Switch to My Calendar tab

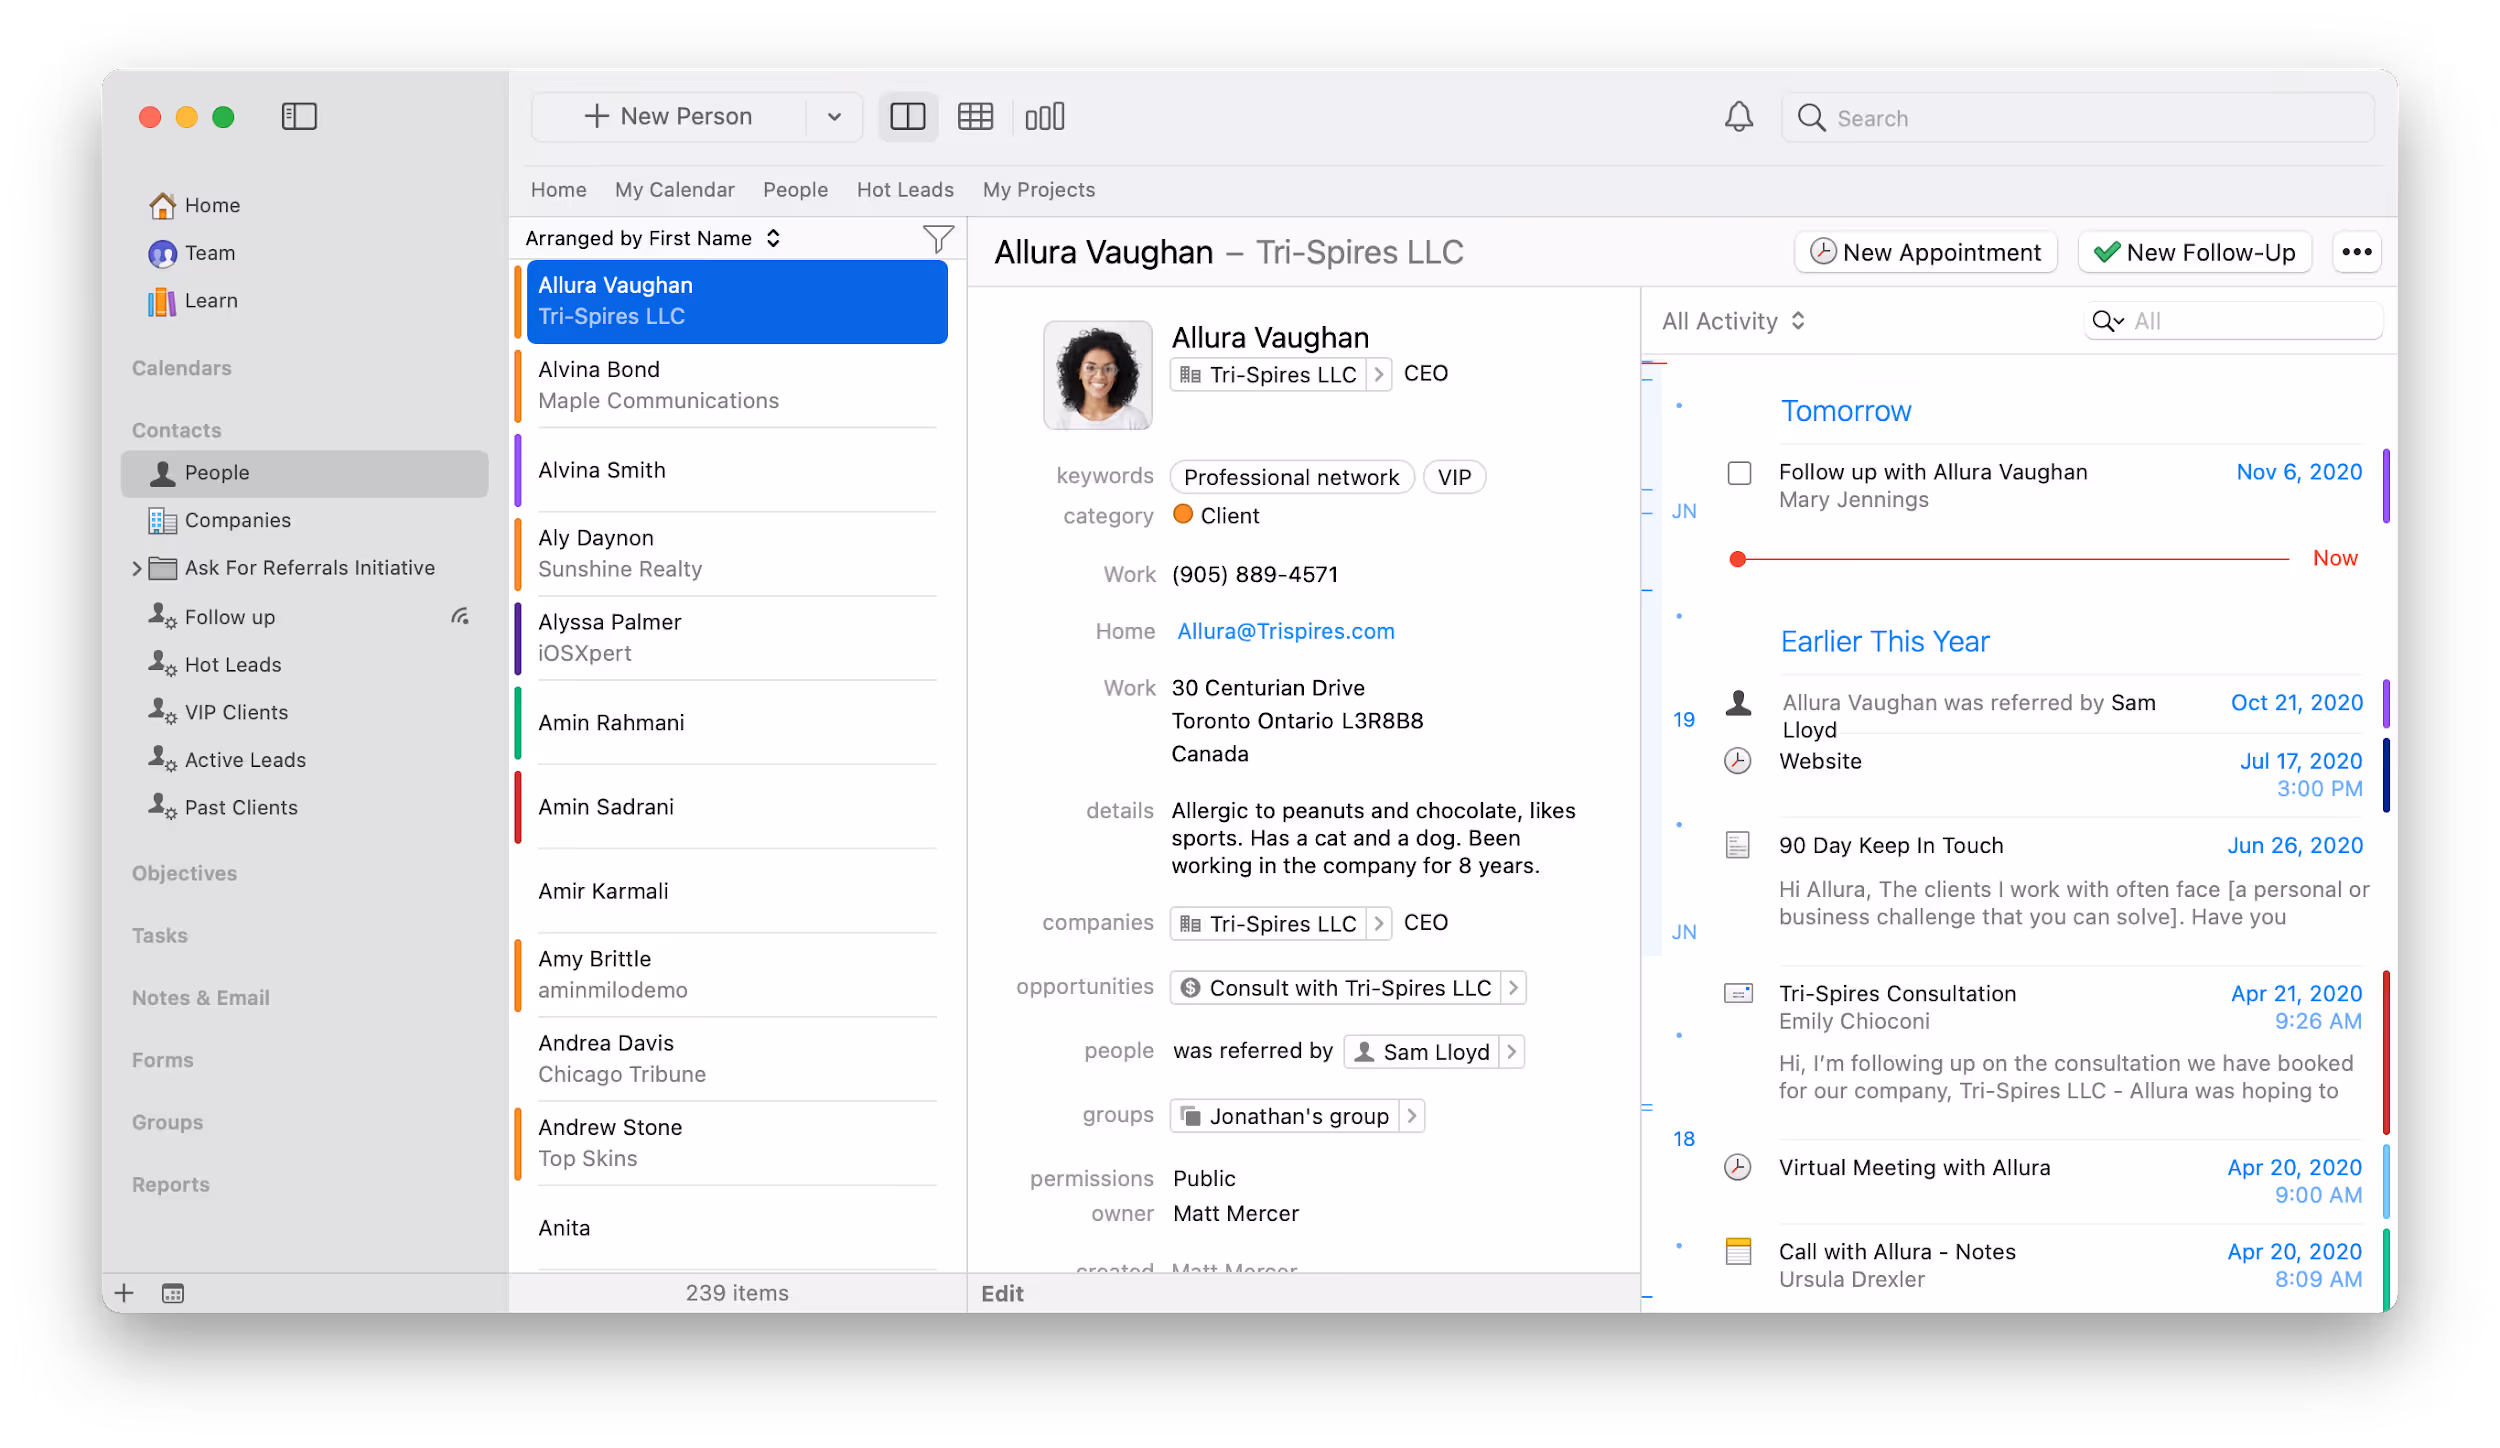[x=674, y=190]
